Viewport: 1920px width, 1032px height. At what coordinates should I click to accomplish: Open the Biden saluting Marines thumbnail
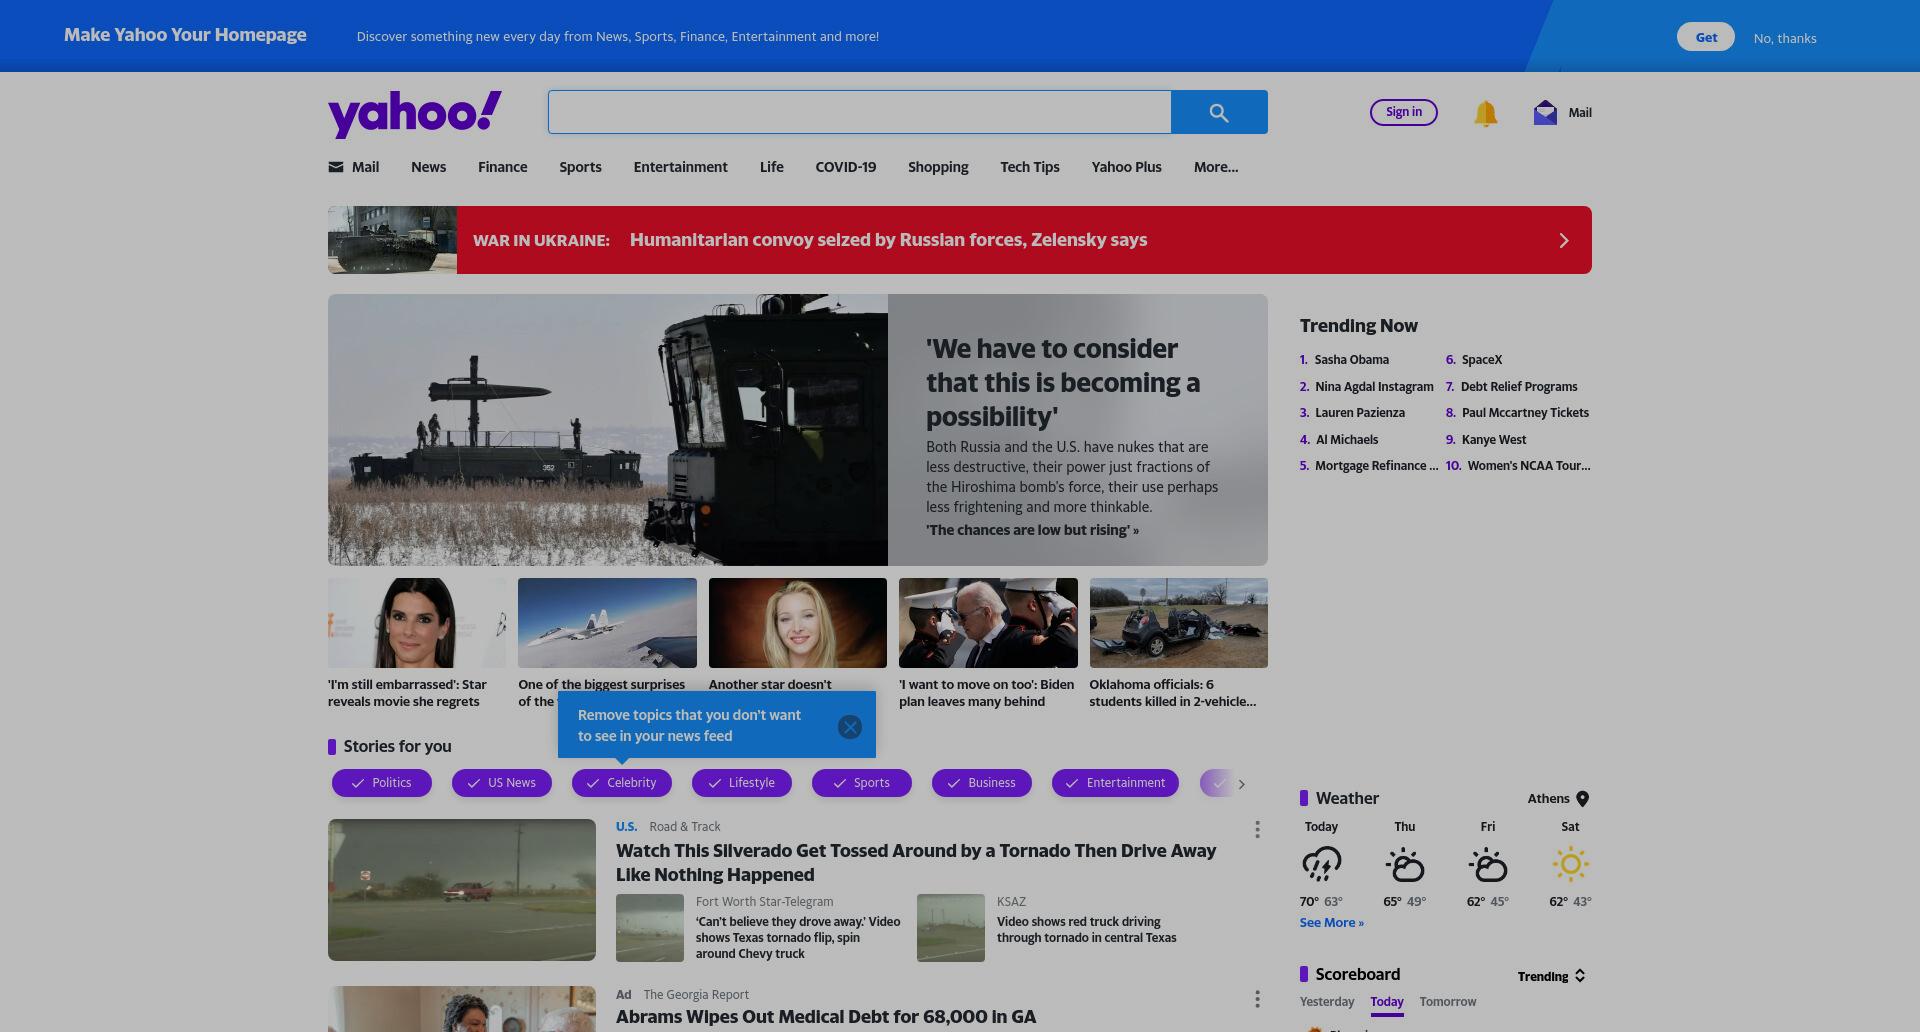(x=988, y=623)
